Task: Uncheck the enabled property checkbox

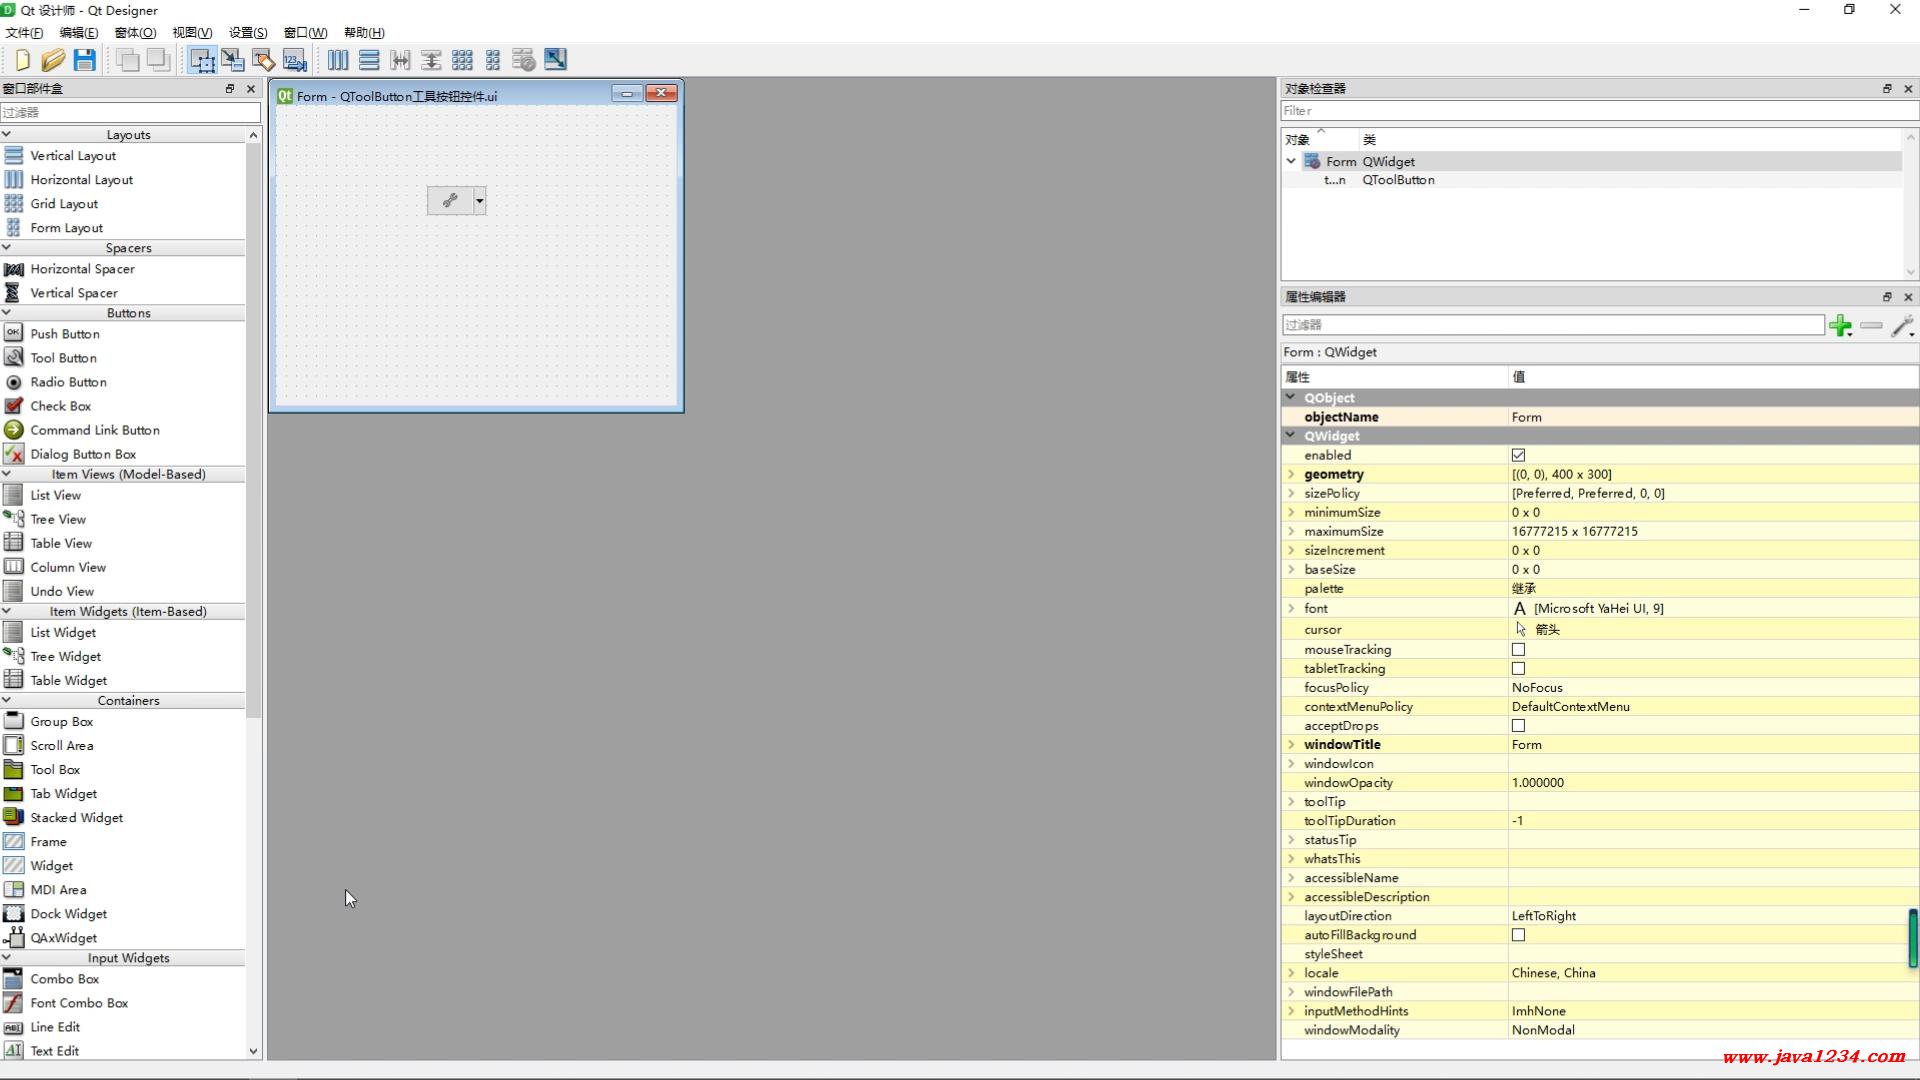Action: (x=1518, y=455)
